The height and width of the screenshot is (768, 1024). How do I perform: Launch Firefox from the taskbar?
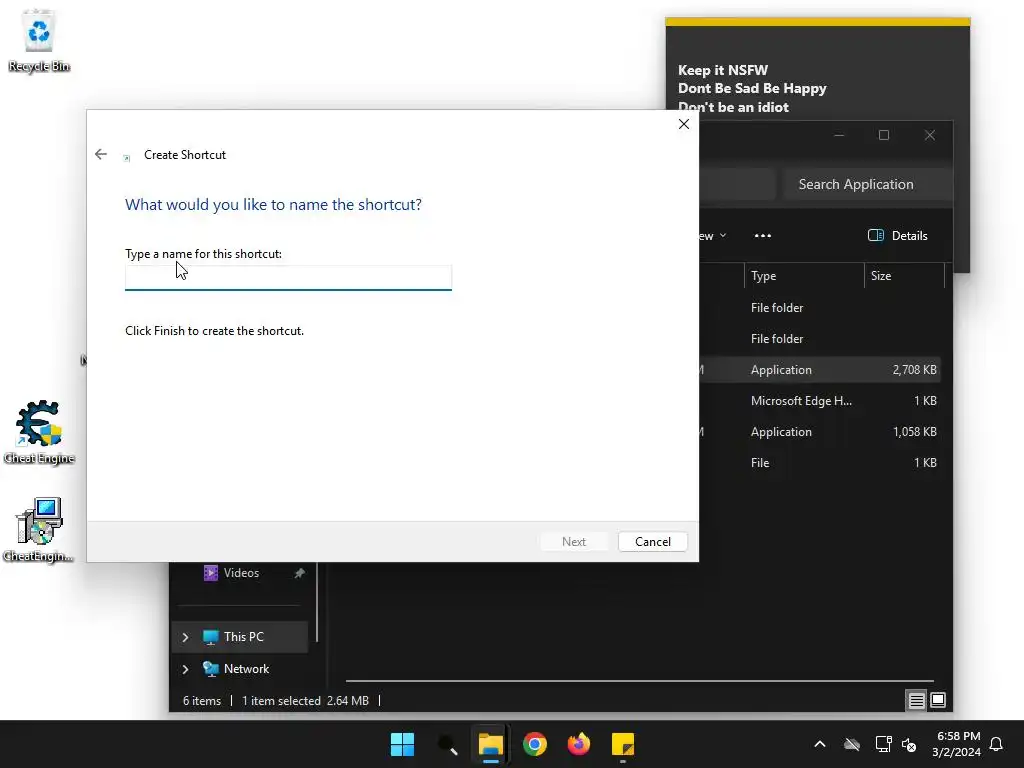pyautogui.click(x=579, y=744)
